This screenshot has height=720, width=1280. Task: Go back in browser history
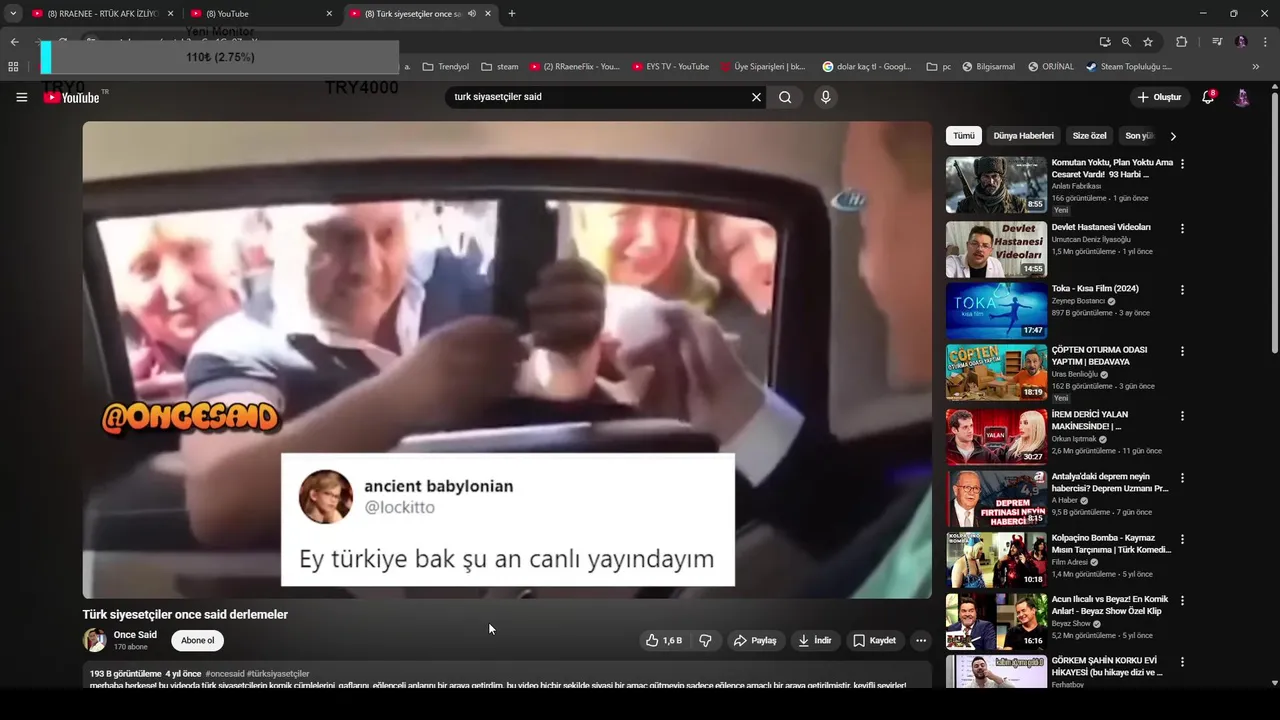point(14,42)
